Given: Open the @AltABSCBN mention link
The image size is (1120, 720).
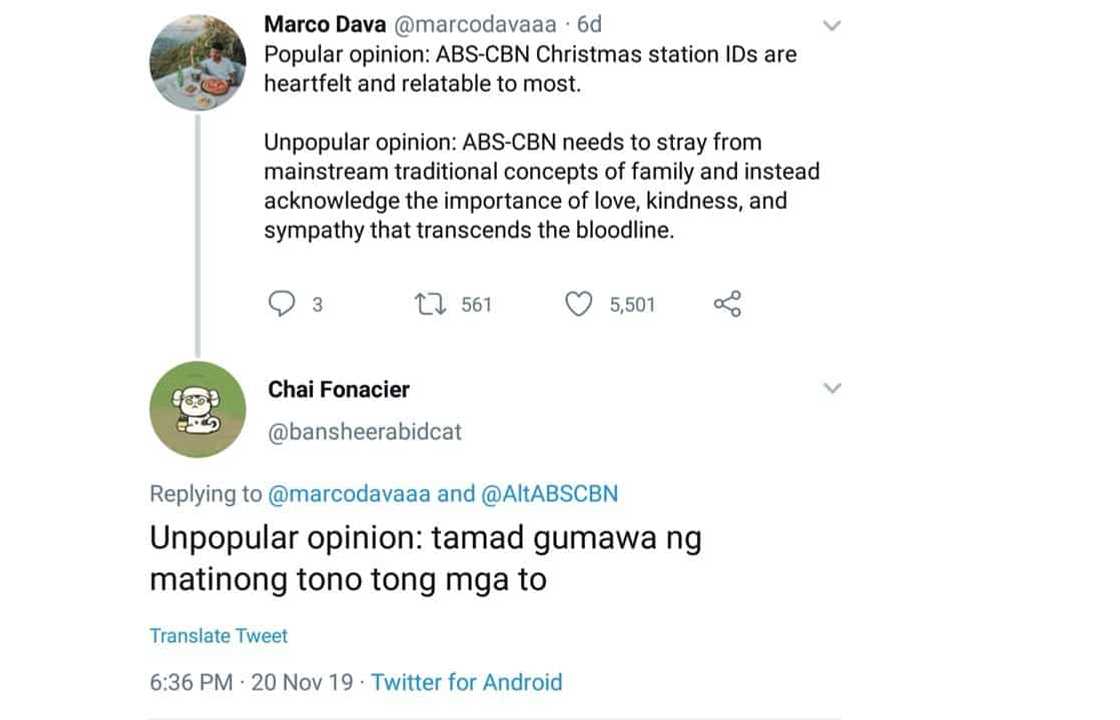Looking at the screenshot, I should pyautogui.click(x=550, y=493).
